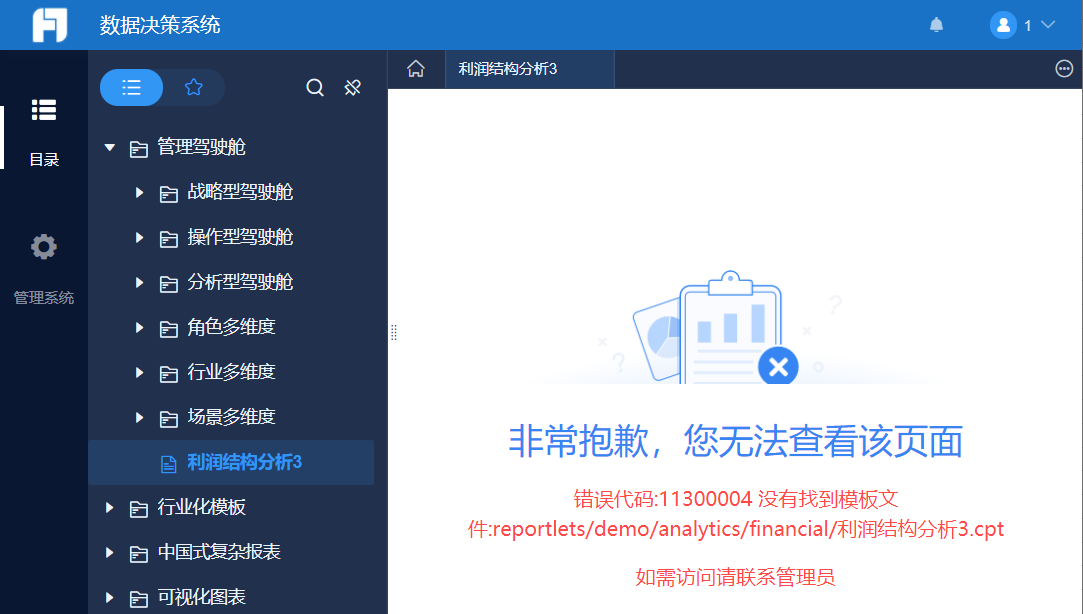This screenshot has height=614, width=1083.
Task: Expand the 场景多维度 folder
Action: click(x=139, y=417)
